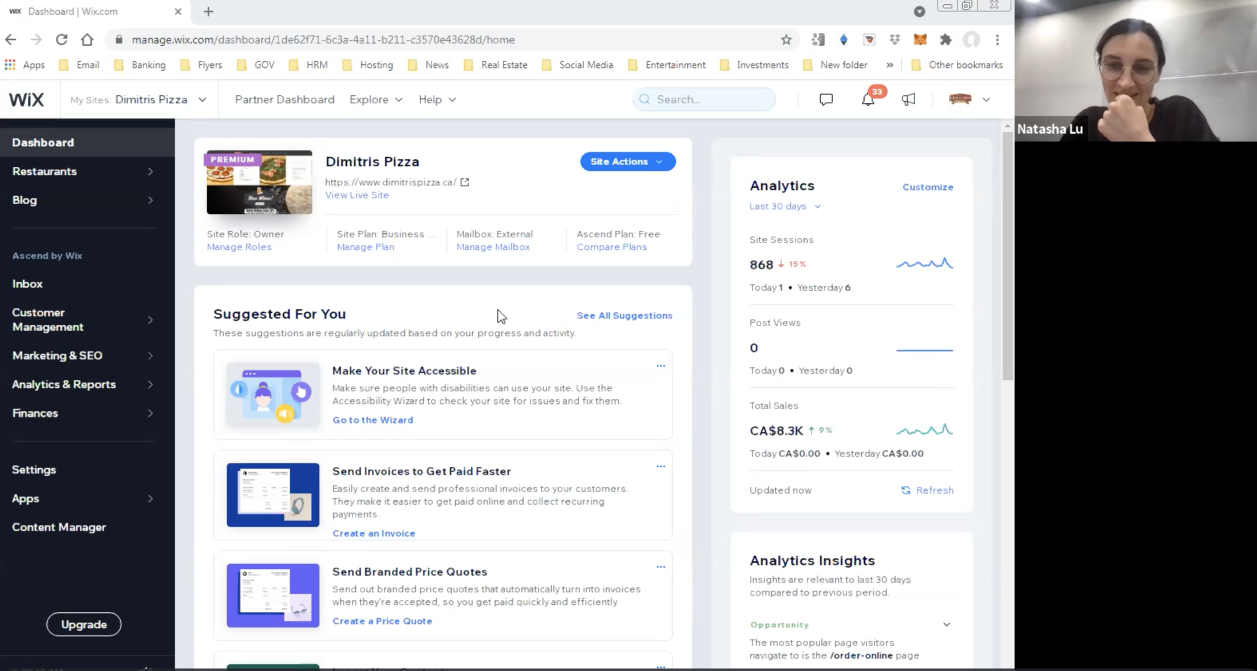Click the Make Your Site Accessible illustration
The width and height of the screenshot is (1257, 671).
tap(273, 395)
